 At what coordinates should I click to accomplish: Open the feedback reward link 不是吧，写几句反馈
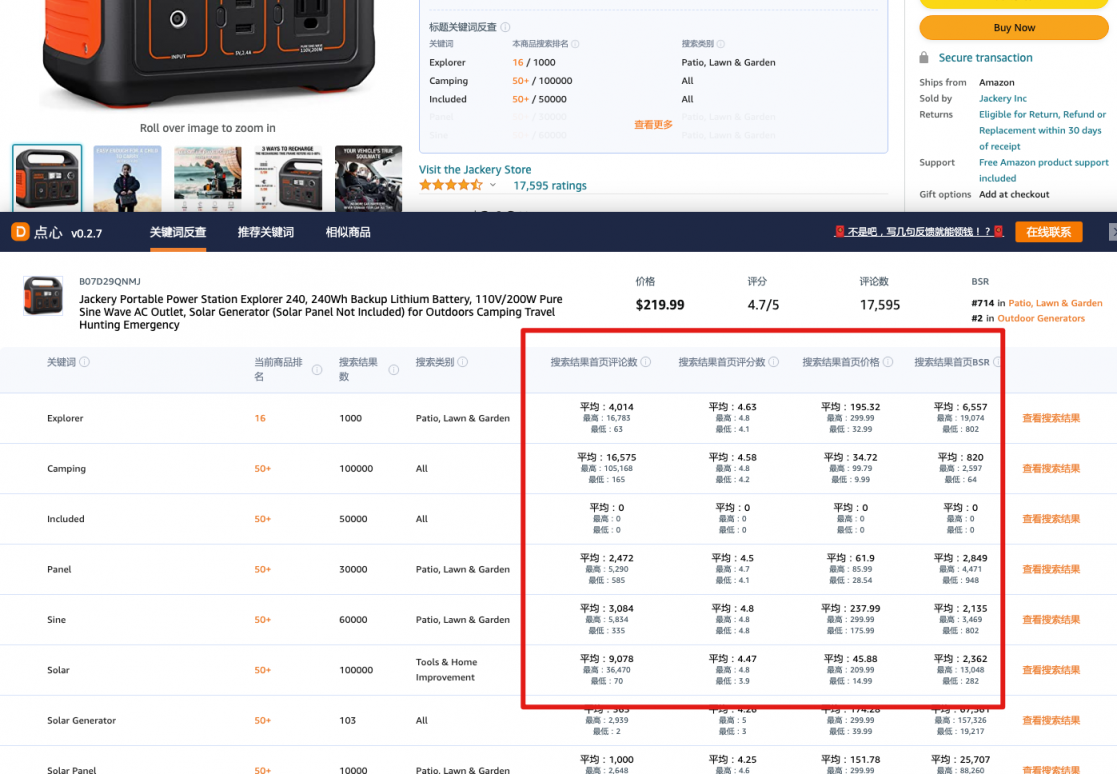click(x=919, y=232)
